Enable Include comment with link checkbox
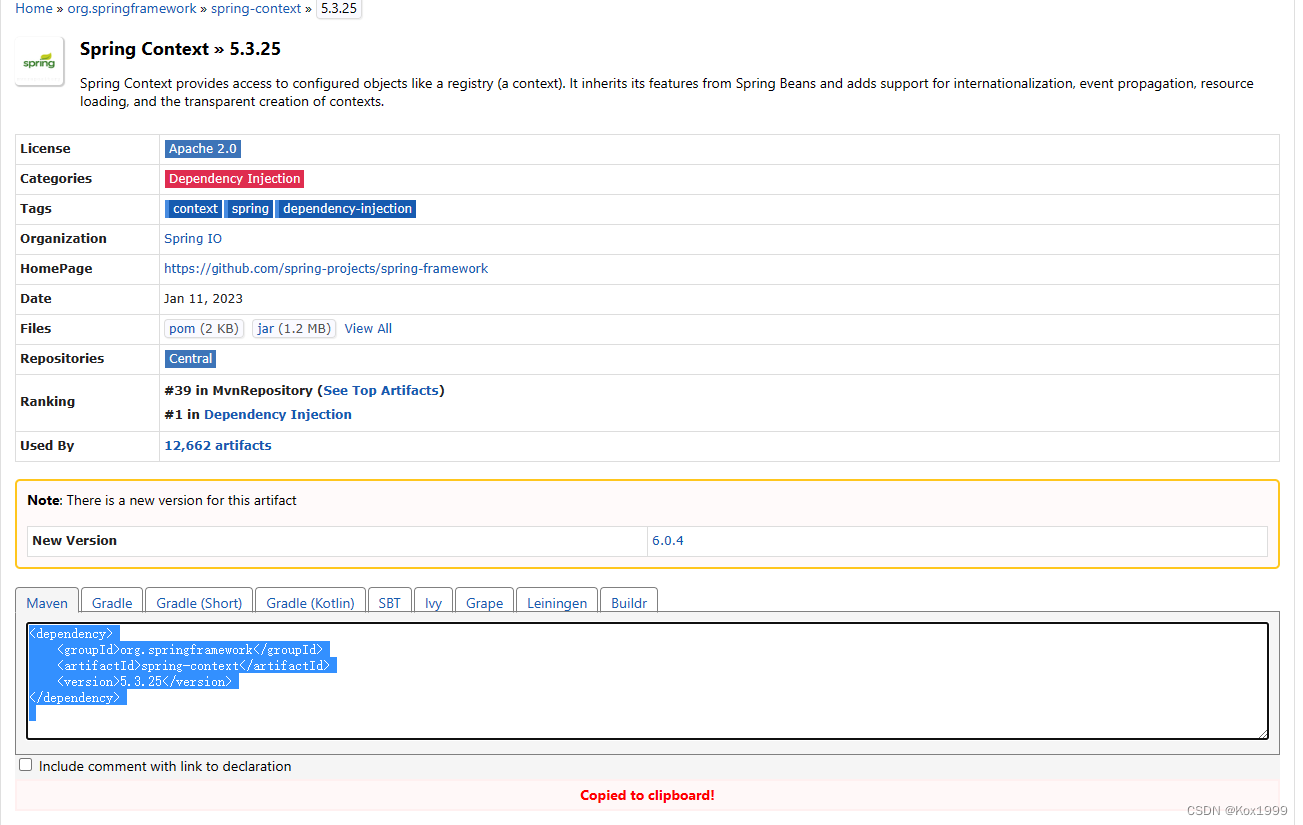 pos(26,765)
